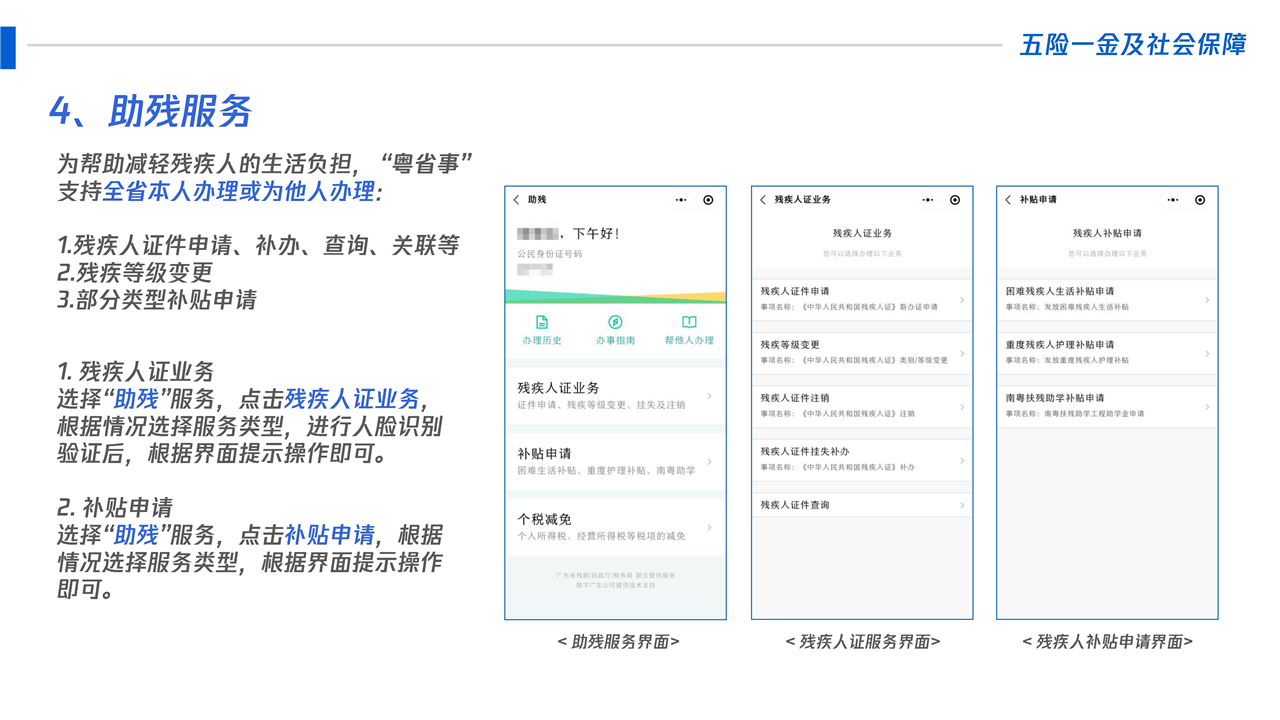The image size is (1280, 720).
Task: Tap close circle icon in 残疾人证业务 screen
Action: click(955, 200)
